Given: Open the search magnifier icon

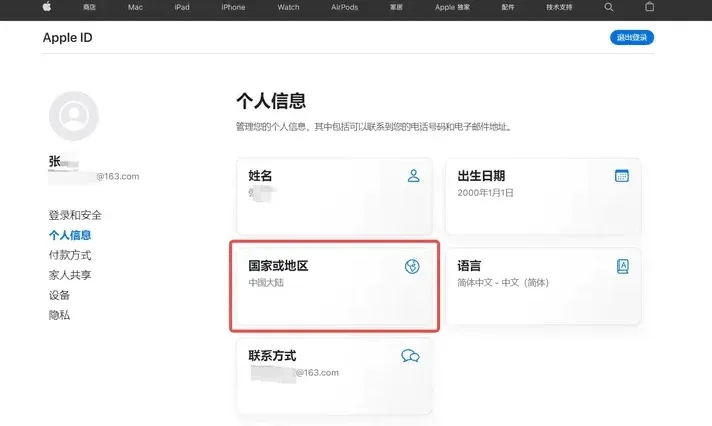Looking at the screenshot, I should pos(609,7).
